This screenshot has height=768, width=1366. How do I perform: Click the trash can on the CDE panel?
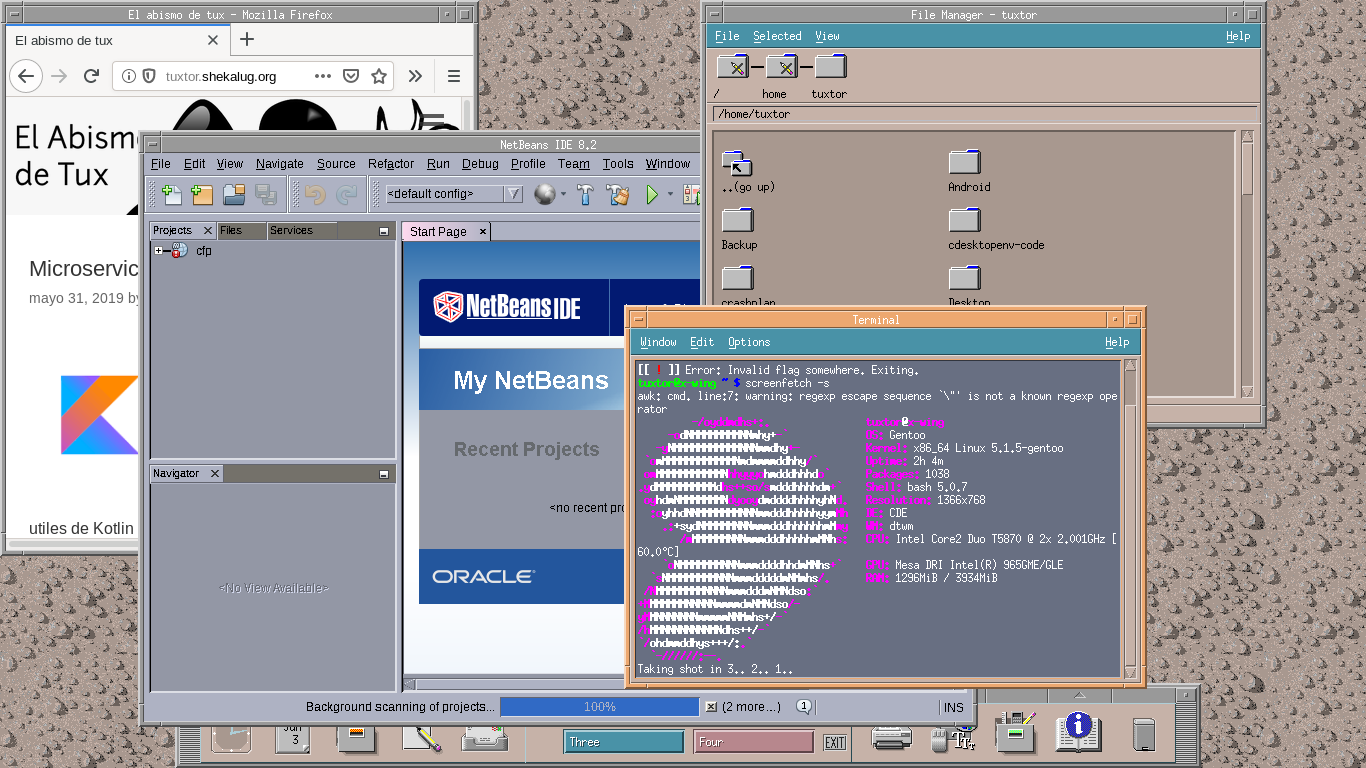click(x=1144, y=734)
